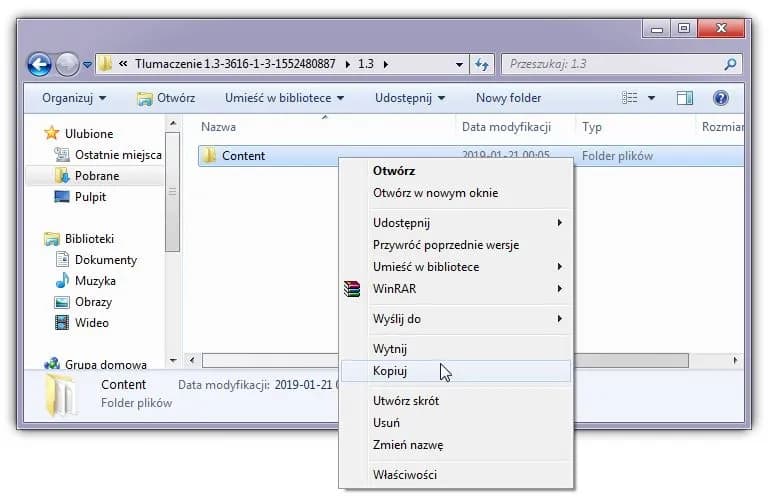Click the Nowy folder button
The width and height of the screenshot is (769, 502).
point(508,98)
